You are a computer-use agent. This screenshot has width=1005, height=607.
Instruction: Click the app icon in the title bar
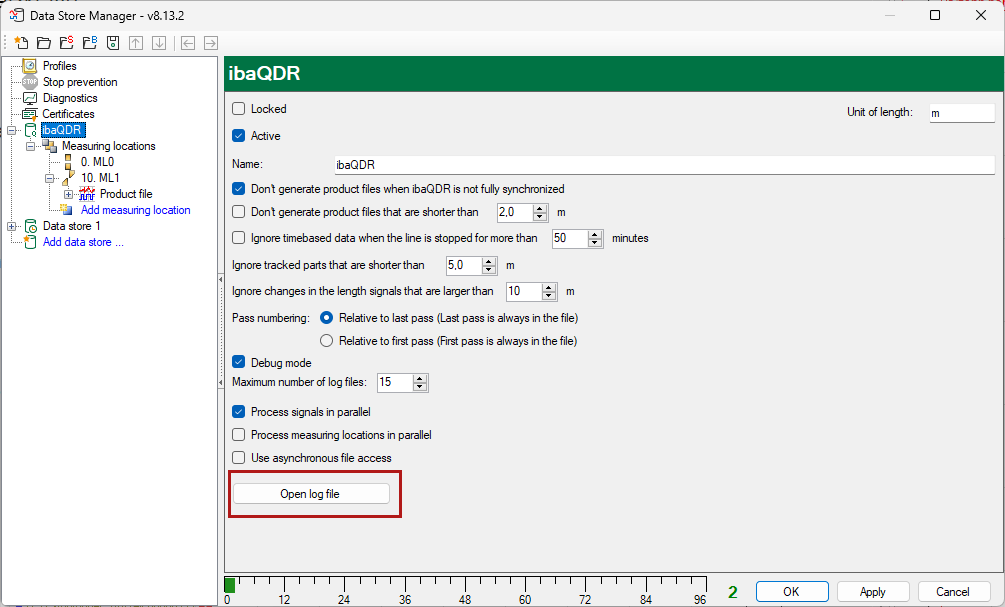[17, 15]
